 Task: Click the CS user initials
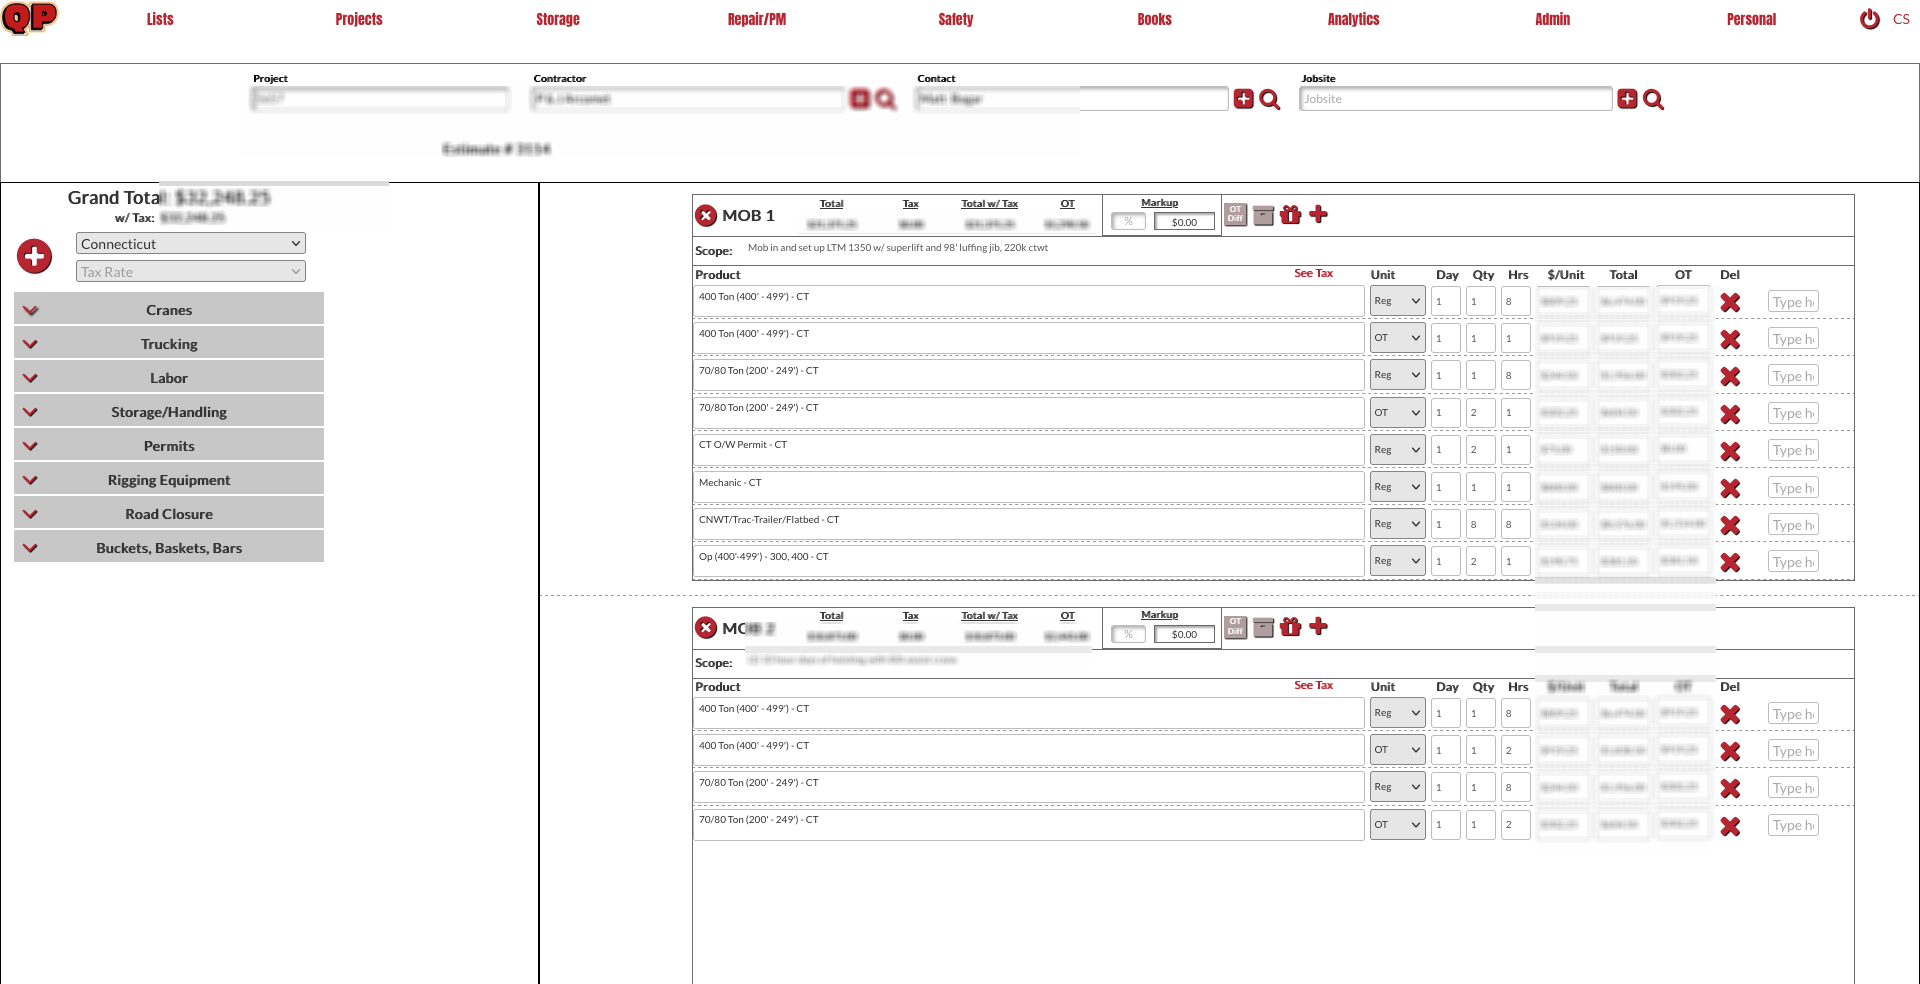coord(1901,19)
